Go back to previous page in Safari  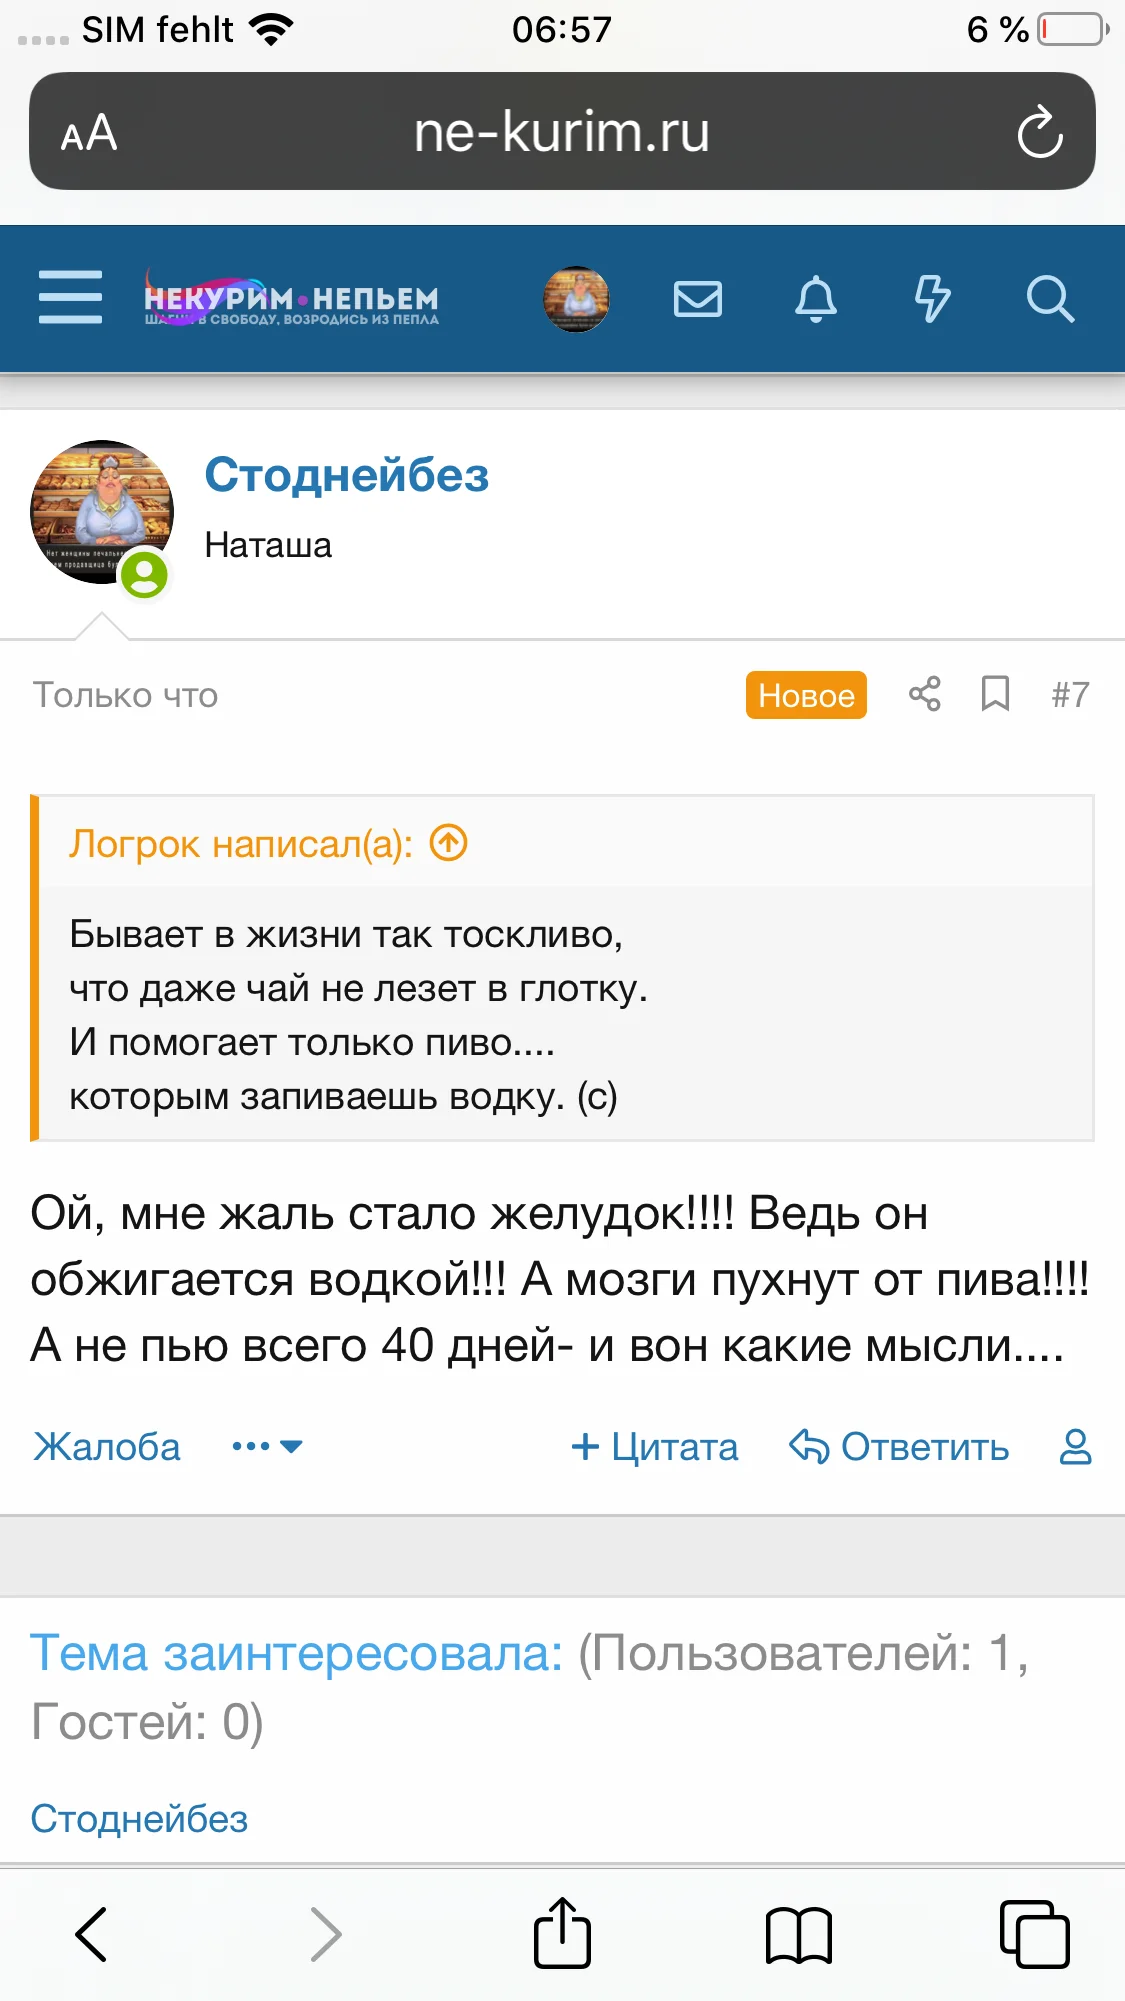point(91,1934)
